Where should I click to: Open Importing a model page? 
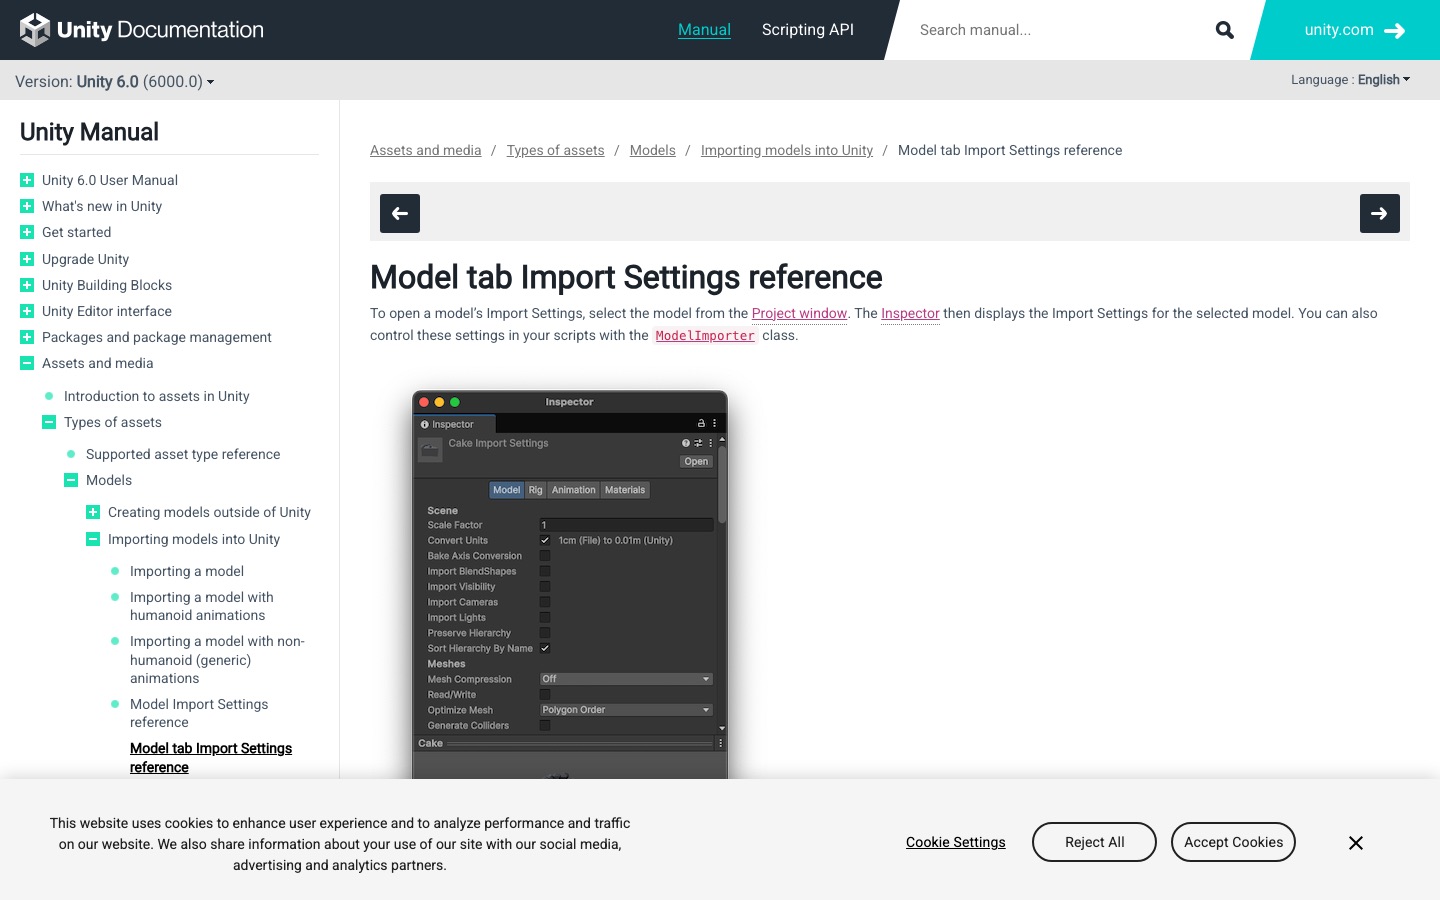click(x=187, y=571)
